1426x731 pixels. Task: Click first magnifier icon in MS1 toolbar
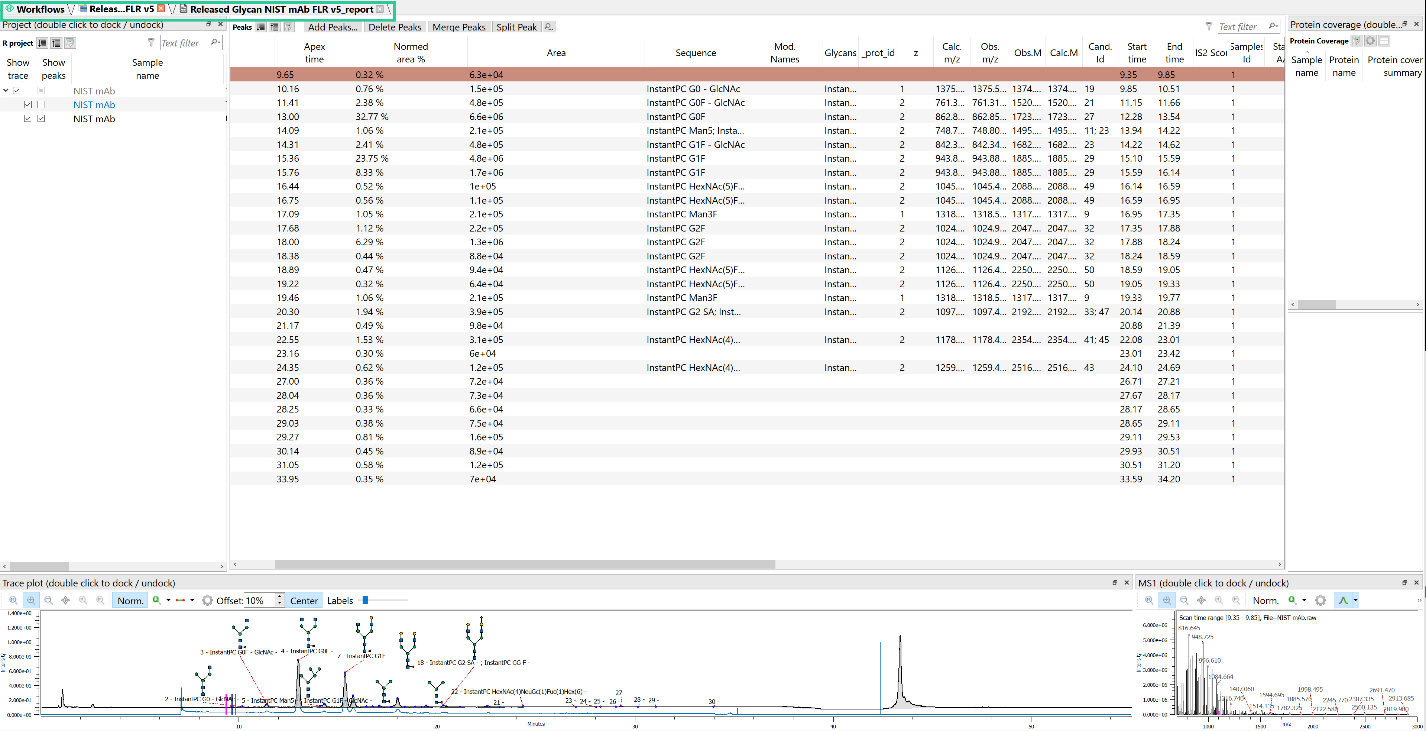(1148, 600)
